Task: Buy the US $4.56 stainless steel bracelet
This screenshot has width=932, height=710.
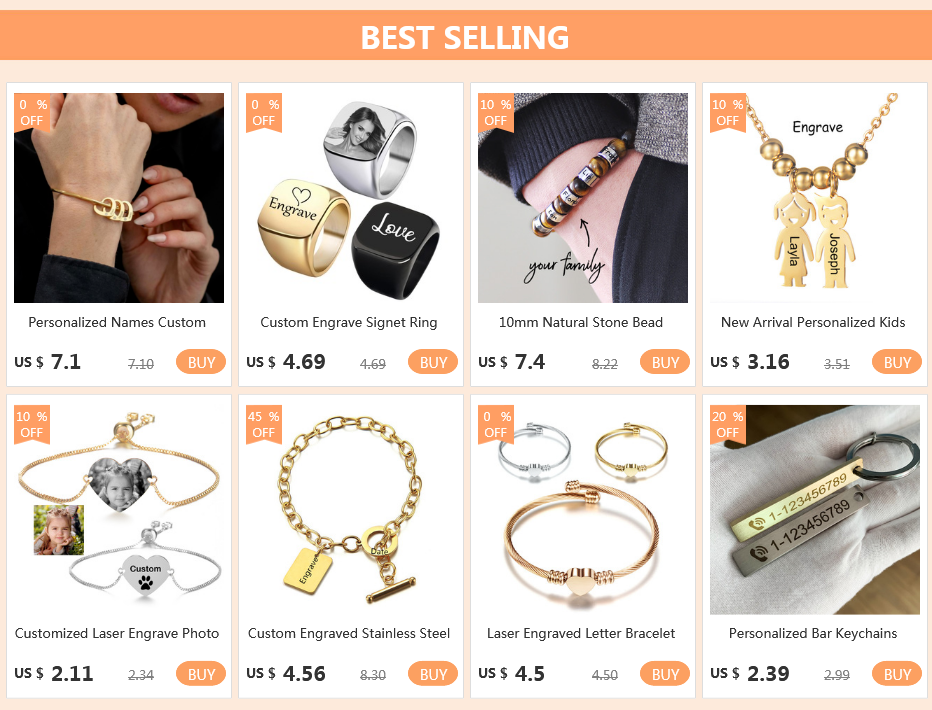Action: (x=433, y=674)
